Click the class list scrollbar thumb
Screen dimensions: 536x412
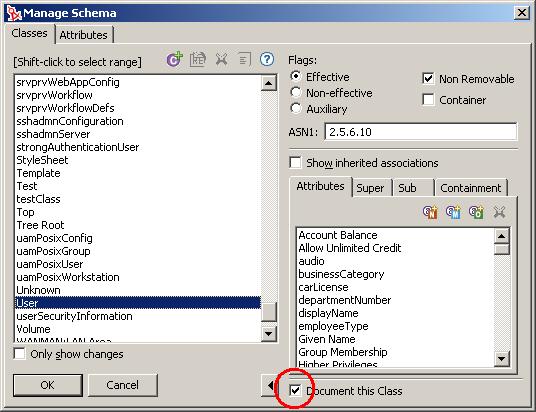[x=269, y=312]
